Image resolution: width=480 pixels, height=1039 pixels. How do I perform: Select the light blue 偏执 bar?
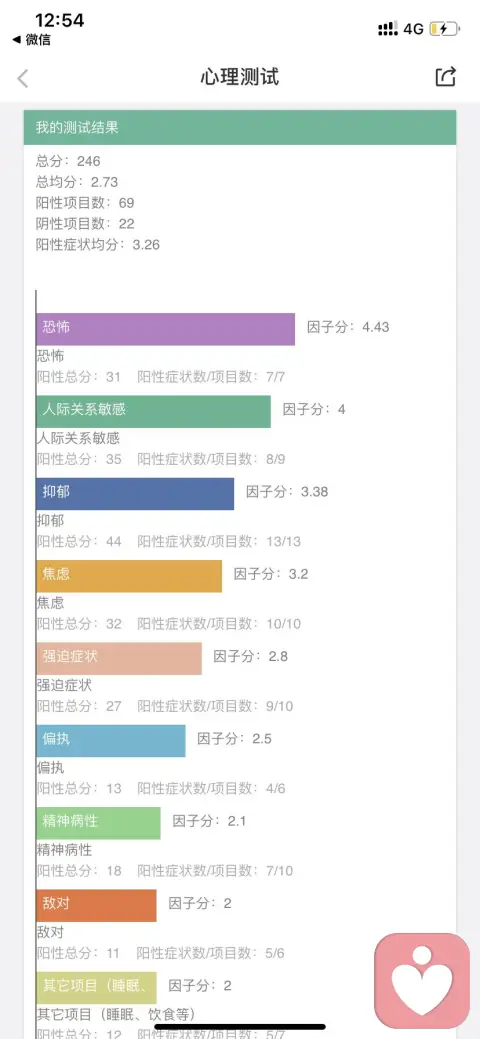(x=111, y=741)
